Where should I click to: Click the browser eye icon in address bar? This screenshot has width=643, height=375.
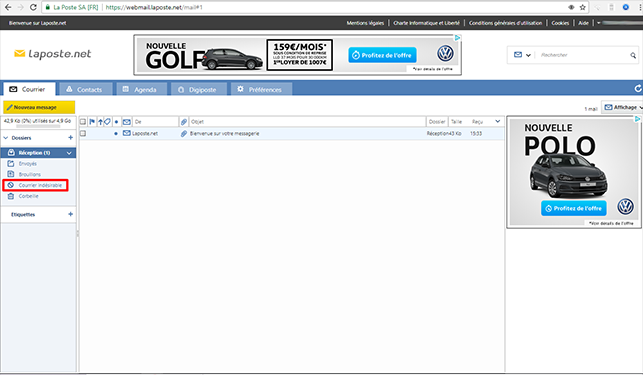click(571, 7)
